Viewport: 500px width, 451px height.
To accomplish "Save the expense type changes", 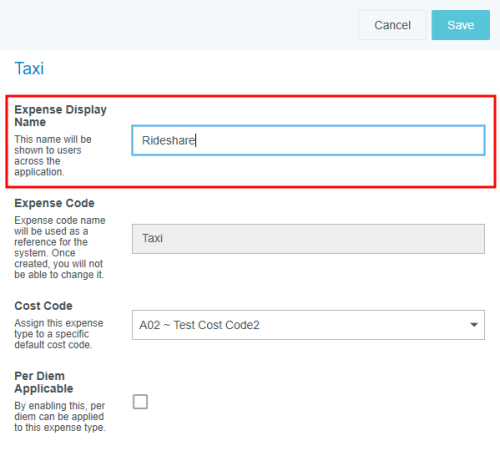I will (x=460, y=25).
